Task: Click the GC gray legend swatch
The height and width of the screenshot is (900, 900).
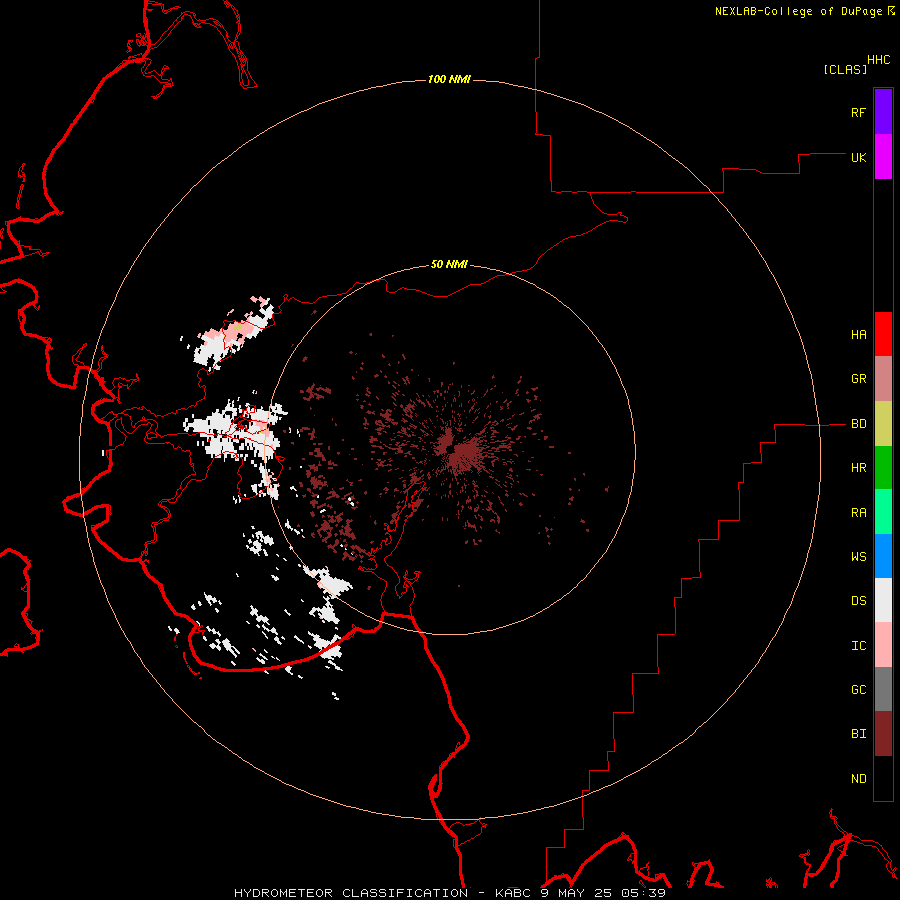Action: point(883,689)
